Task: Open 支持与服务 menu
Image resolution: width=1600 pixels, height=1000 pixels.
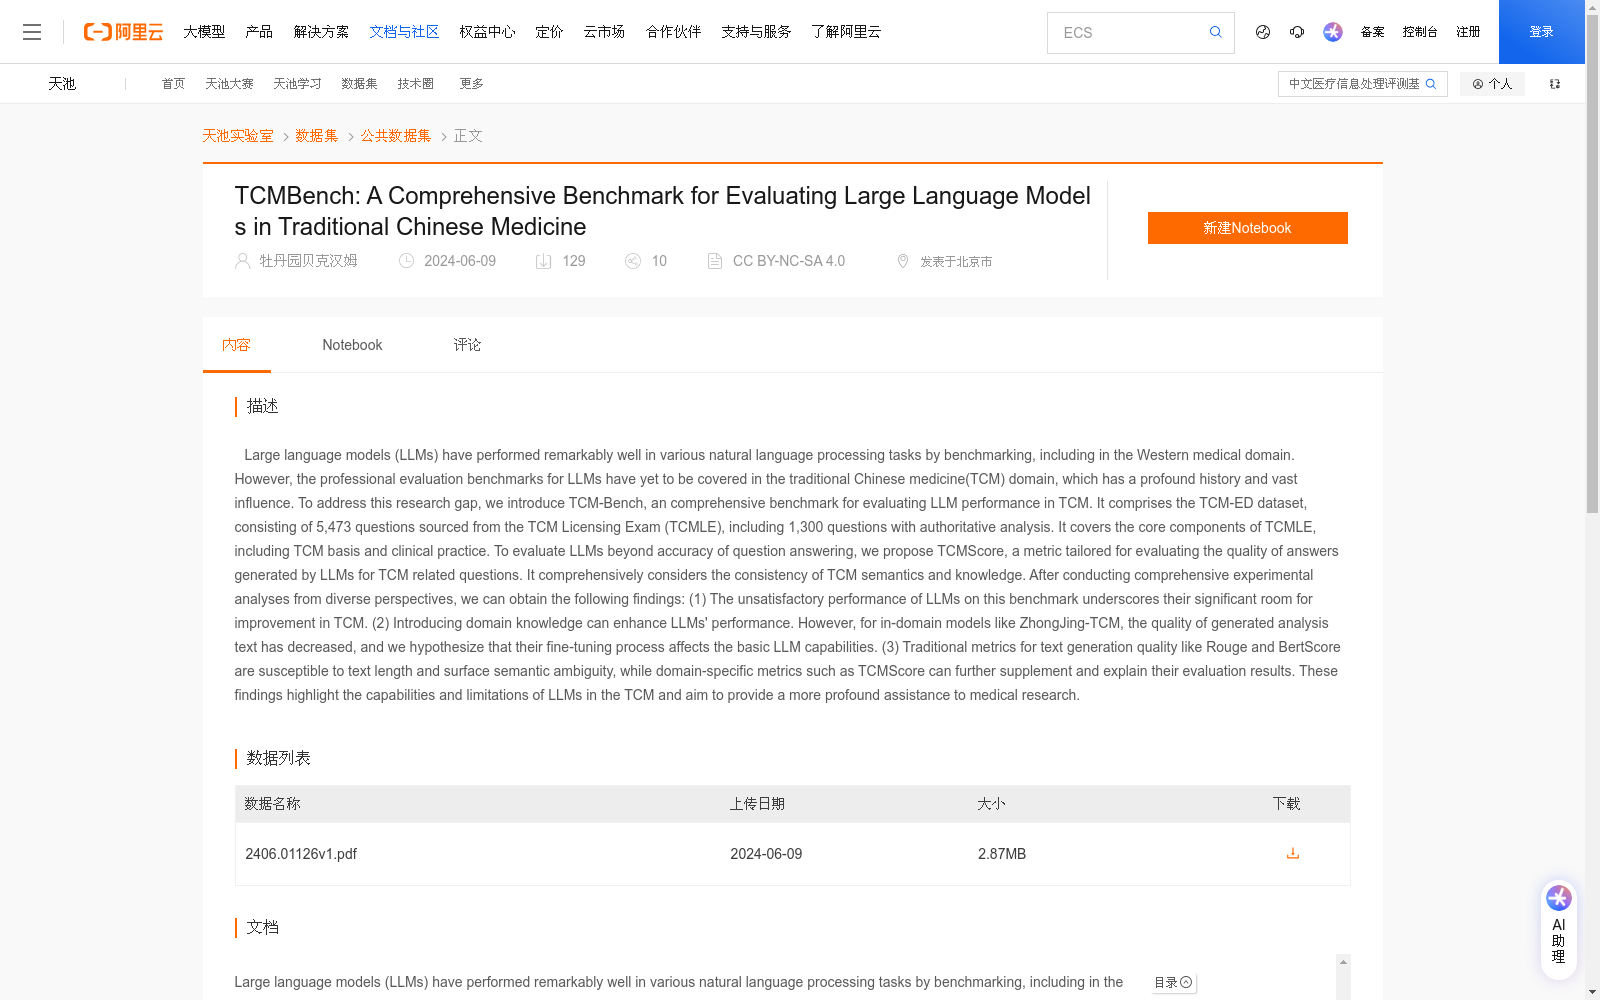Action: point(756,32)
